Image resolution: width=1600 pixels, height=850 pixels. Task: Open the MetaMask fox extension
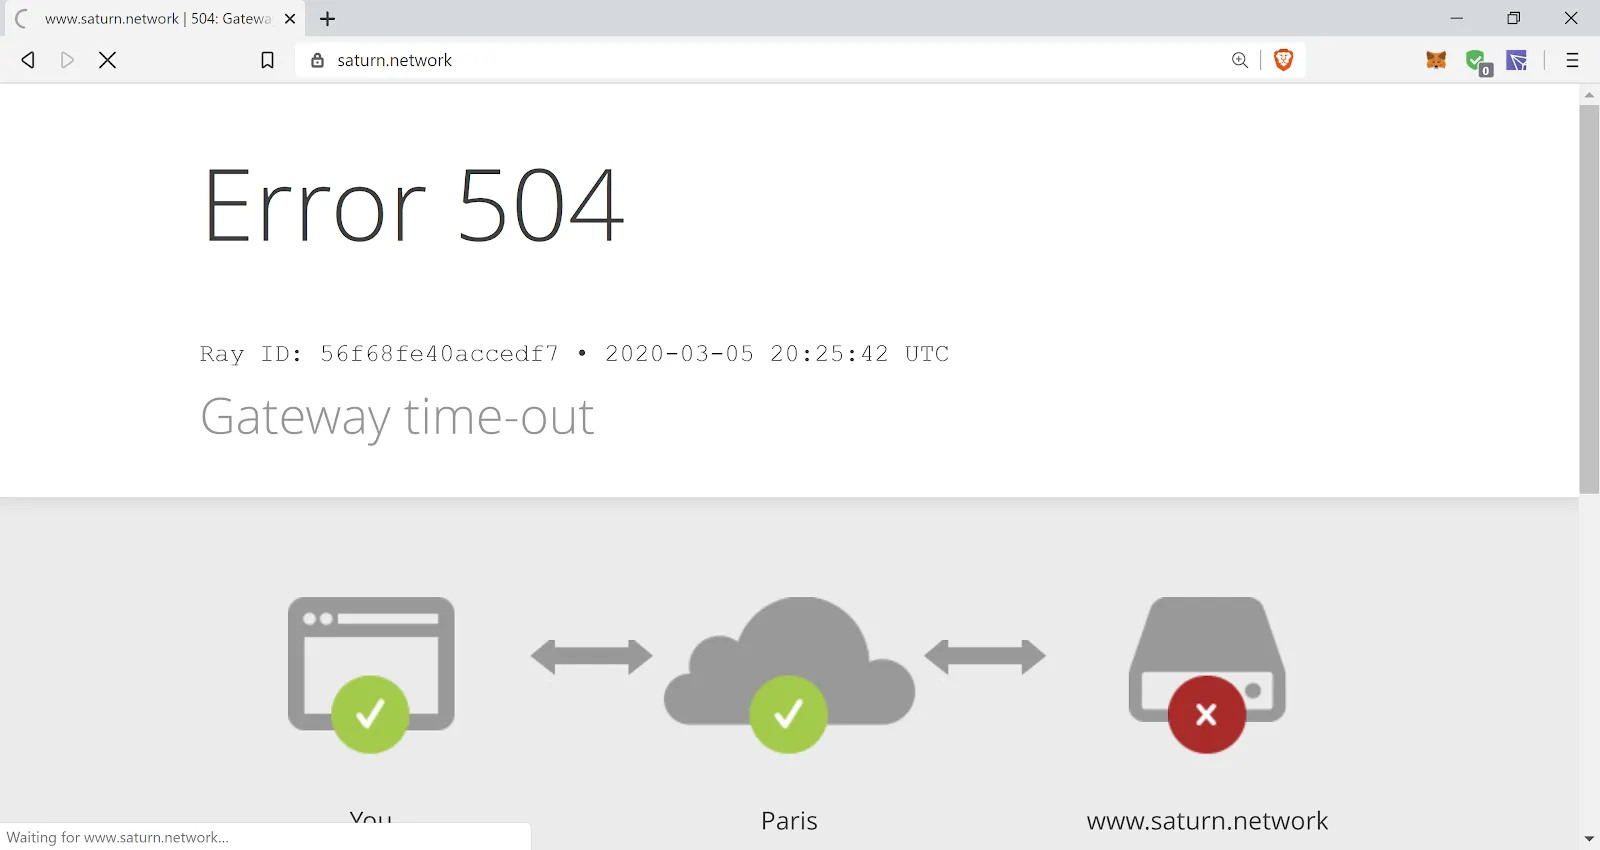1436,60
